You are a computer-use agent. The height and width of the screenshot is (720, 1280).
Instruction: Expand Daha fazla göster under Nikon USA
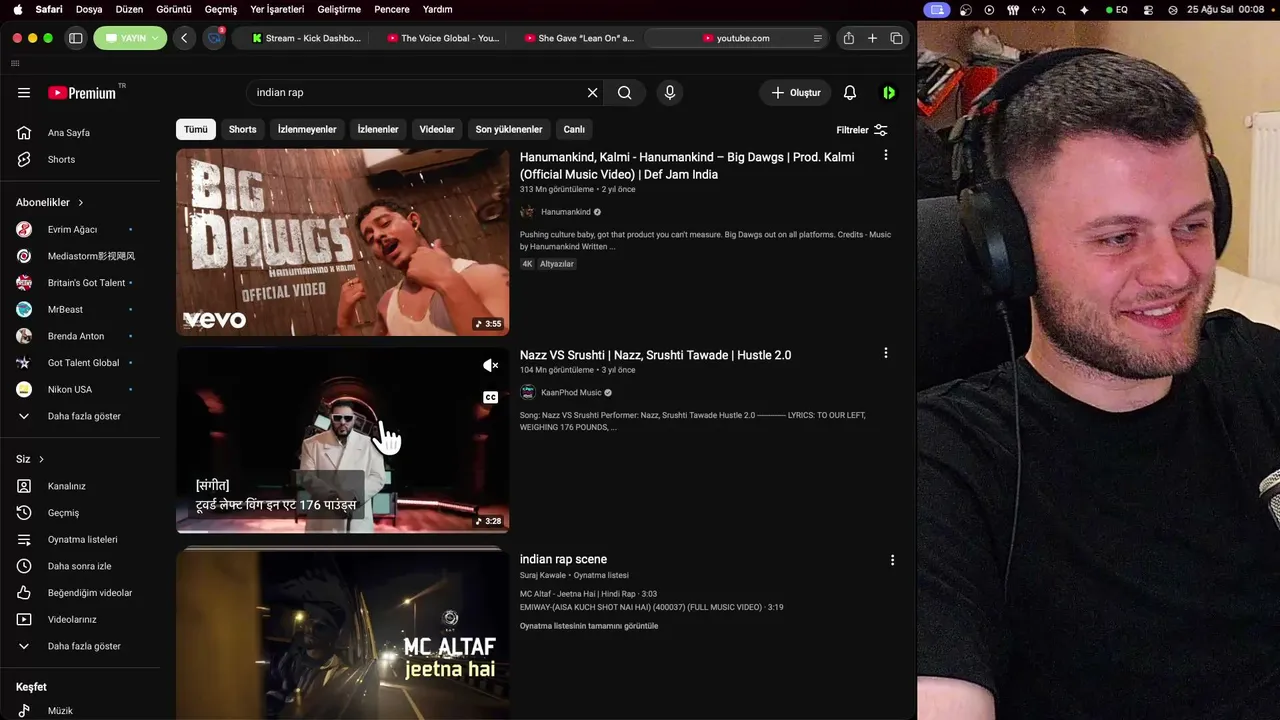tap(84, 416)
